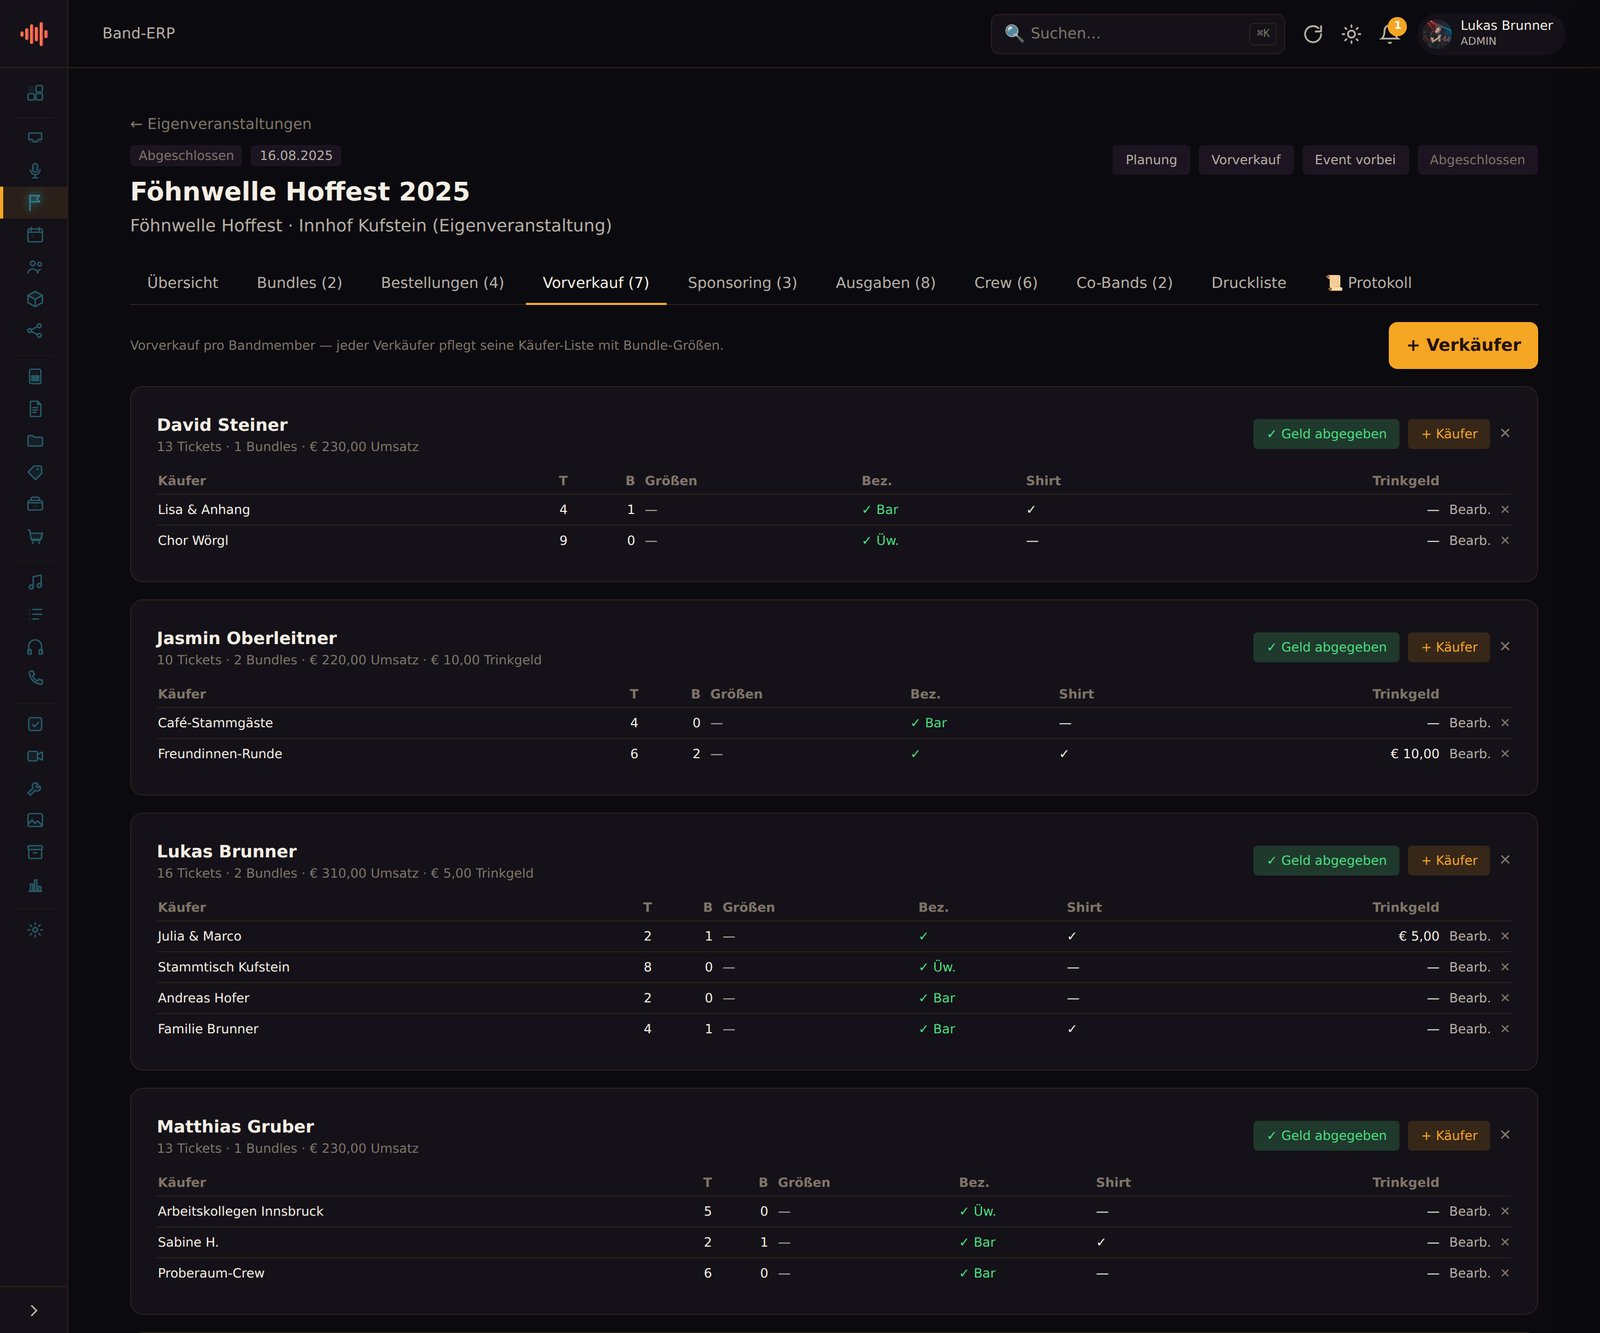This screenshot has width=1600, height=1333.
Task: Open the share nodes icon in sidebar
Action: click(35, 330)
